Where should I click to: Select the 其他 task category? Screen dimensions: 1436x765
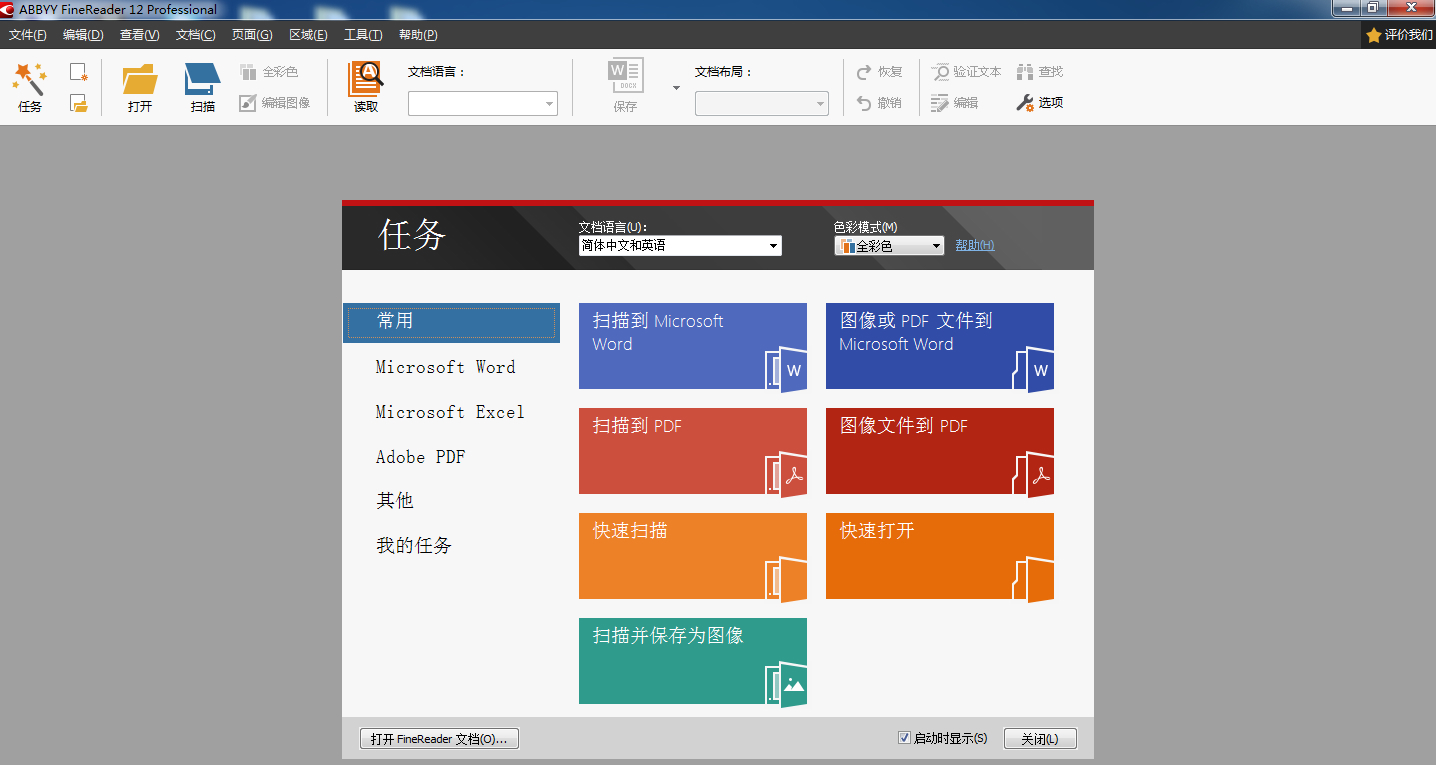[x=395, y=501]
